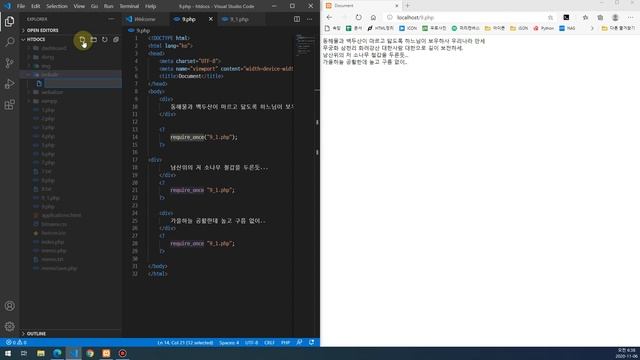Change indentation via Spaces: 4
The height and width of the screenshot is (360, 640).
pyautogui.click(x=229, y=342)
